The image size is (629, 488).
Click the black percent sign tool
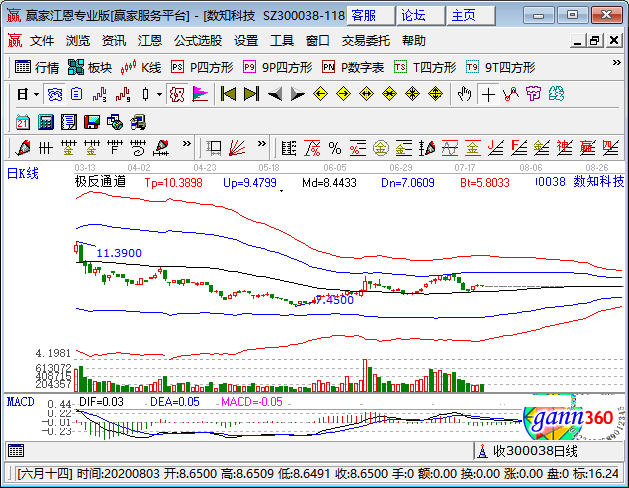[x=335, y=148]
